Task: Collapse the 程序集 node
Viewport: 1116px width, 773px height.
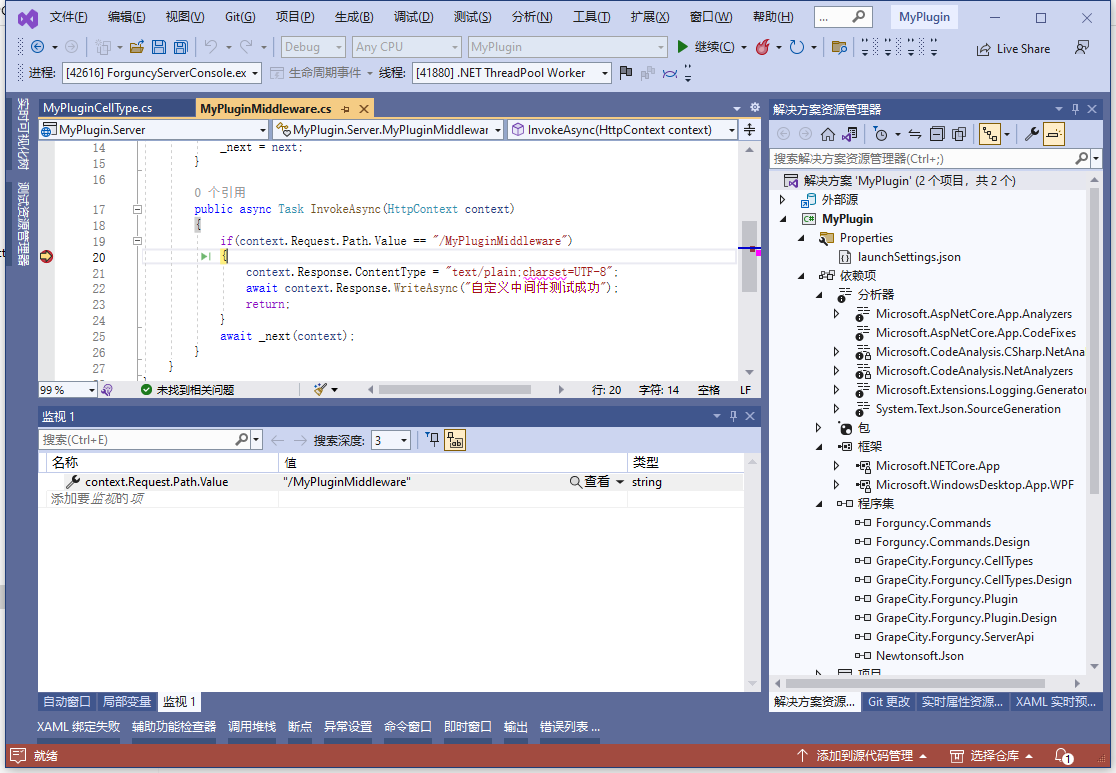Action: pyautogui.click(x=819, y=504)
